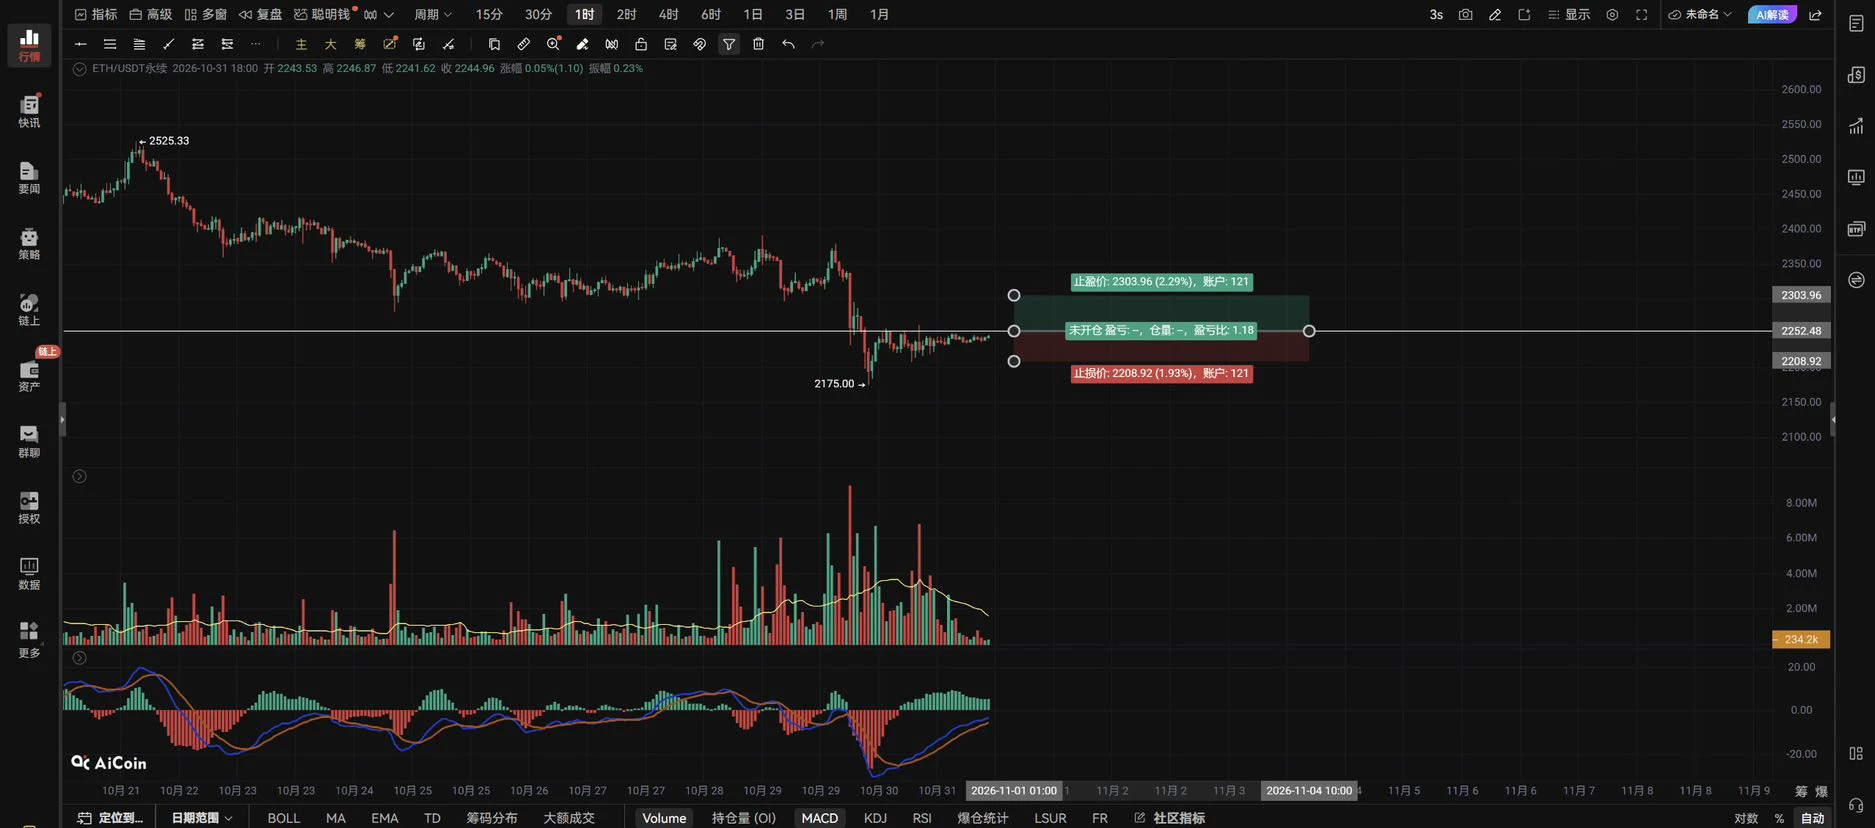Open the 数据 data sidebar icon
This screenshot has height=828, width=1875.
point(29,573)
